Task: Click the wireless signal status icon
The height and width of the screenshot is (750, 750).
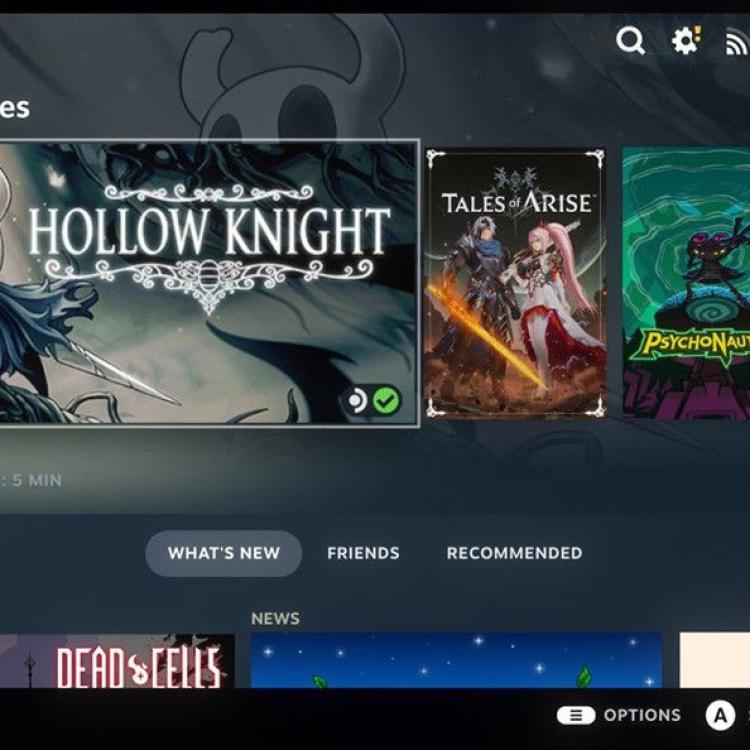Action: coord(737,42)
